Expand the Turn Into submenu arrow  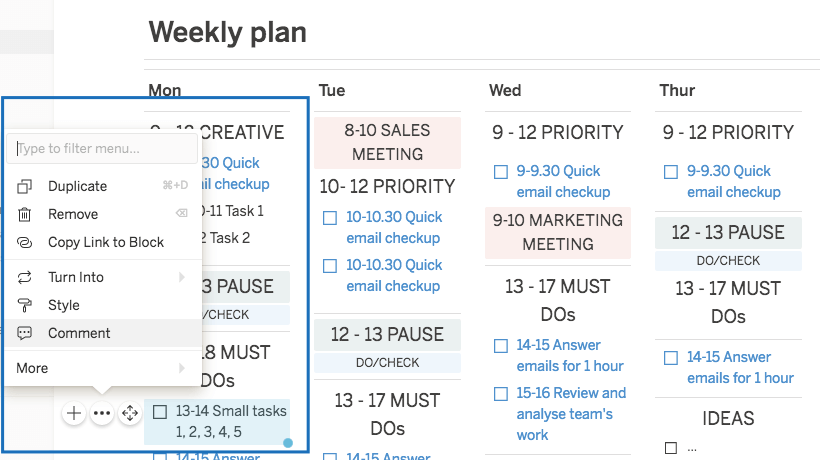[181, 277]
